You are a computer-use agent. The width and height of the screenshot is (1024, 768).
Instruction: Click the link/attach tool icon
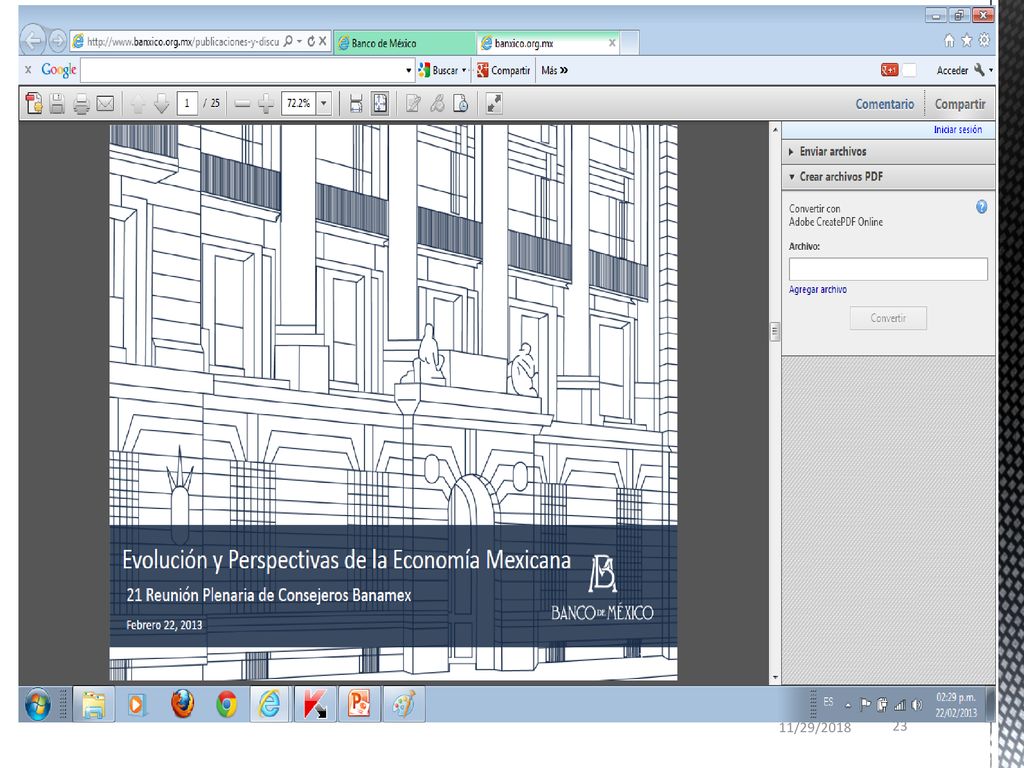pyautogui.click(x=437, y=103)
